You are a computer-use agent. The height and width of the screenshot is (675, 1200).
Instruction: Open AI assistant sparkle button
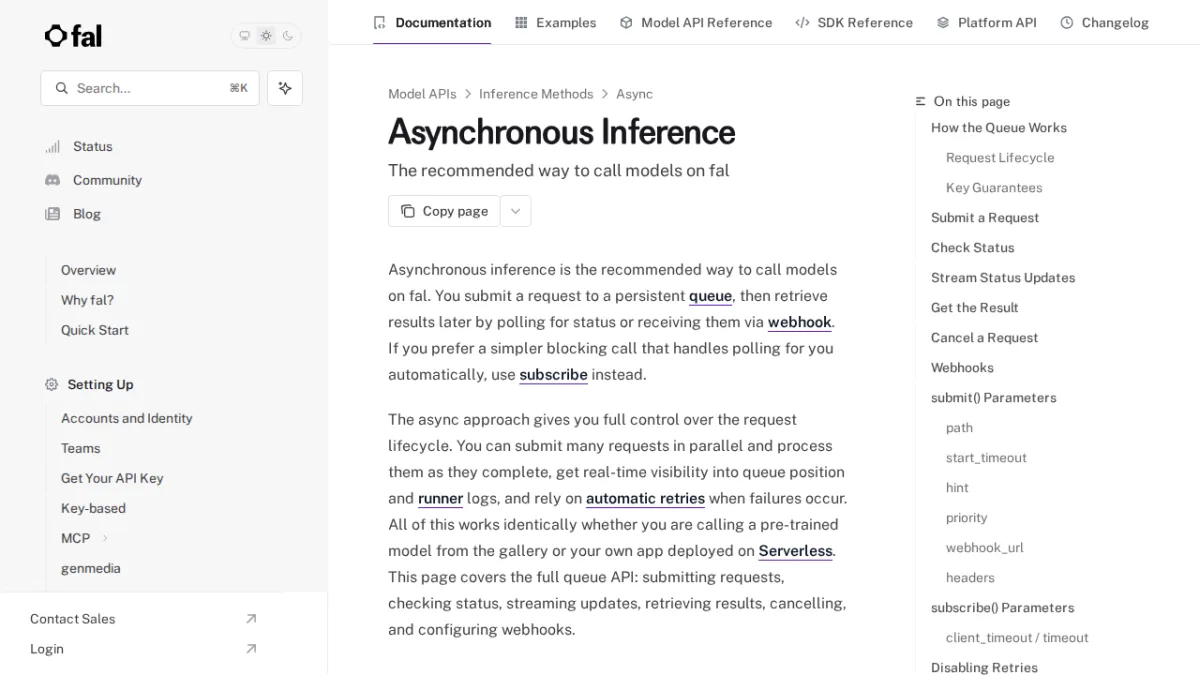pyautogui.click(x=285, y=88)
